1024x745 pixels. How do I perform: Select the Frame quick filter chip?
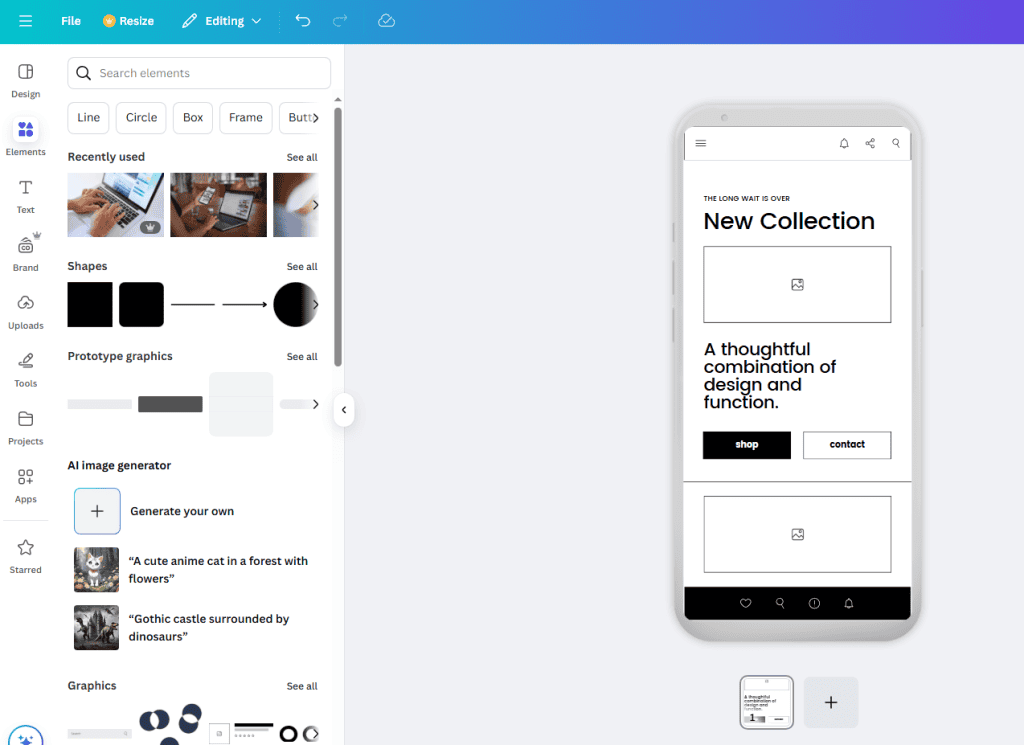tap(246, 118)
